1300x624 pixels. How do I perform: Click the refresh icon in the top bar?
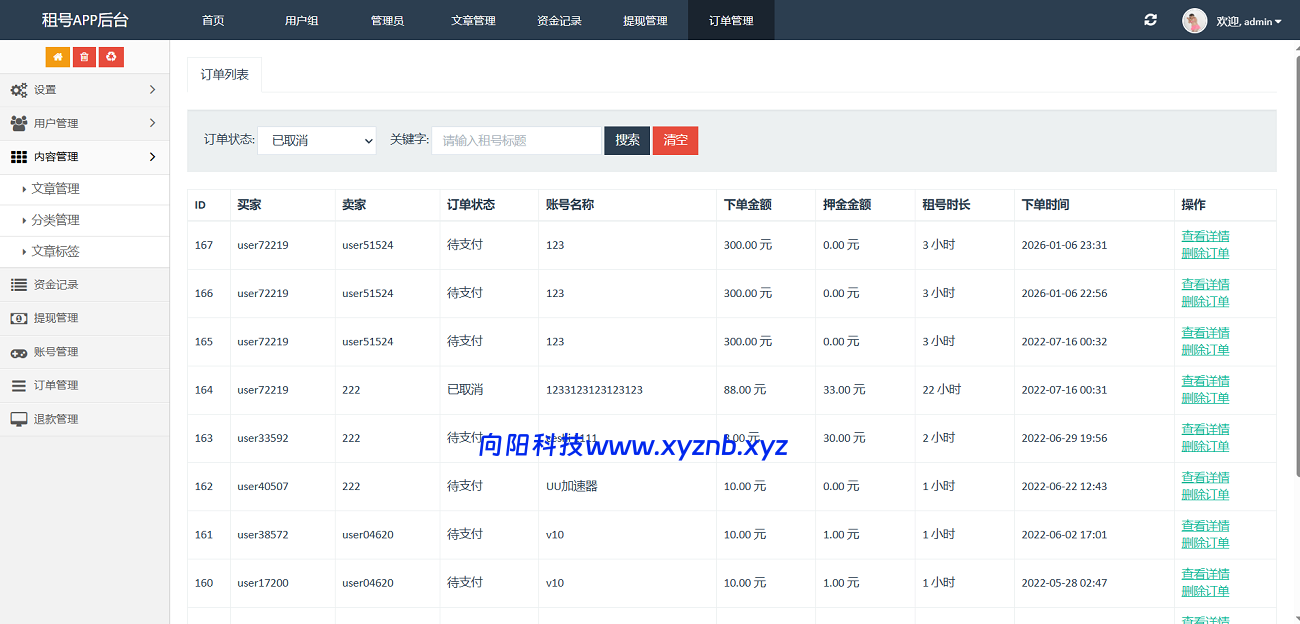click(1149, 19)
